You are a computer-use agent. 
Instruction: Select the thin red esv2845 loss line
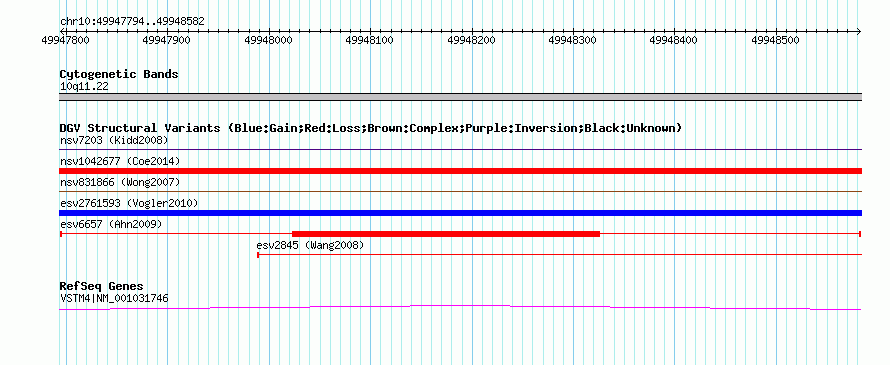point(560,255)
